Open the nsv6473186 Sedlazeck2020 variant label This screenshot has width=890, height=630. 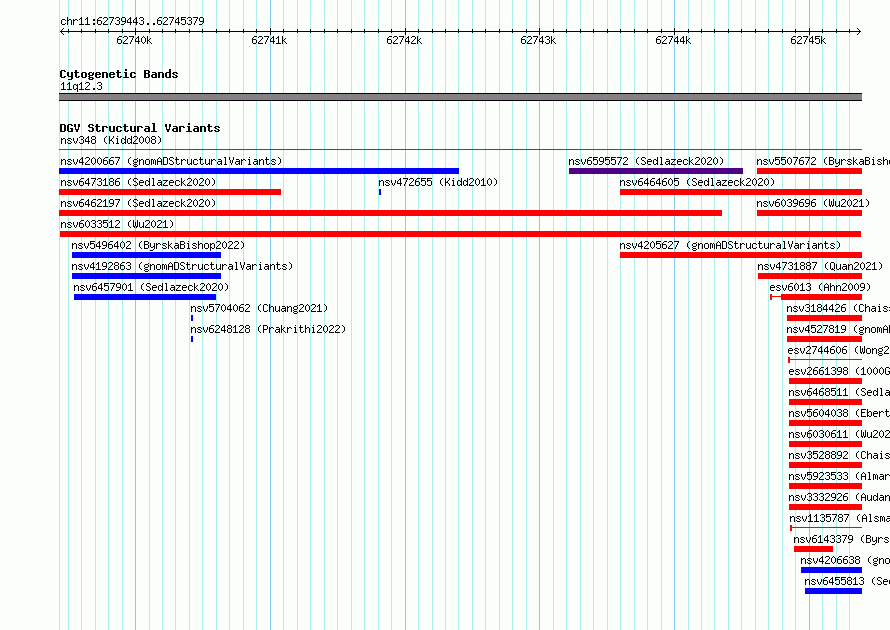point(138,182)
